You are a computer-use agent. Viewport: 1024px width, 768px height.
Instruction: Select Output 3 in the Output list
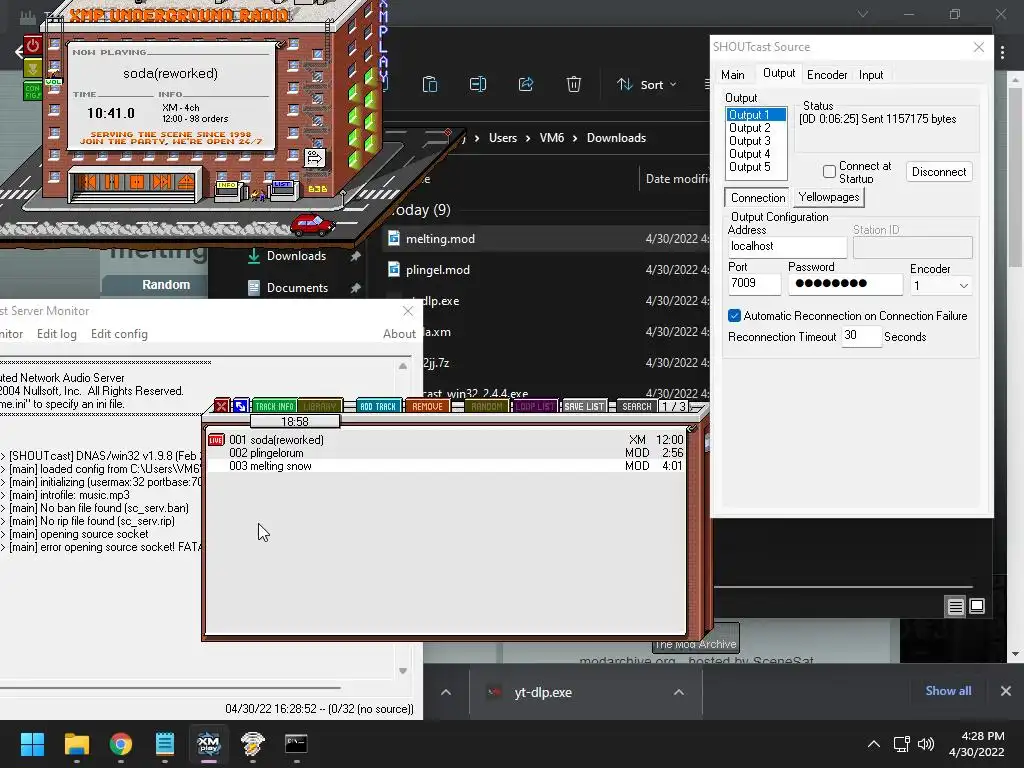[756, 141]
